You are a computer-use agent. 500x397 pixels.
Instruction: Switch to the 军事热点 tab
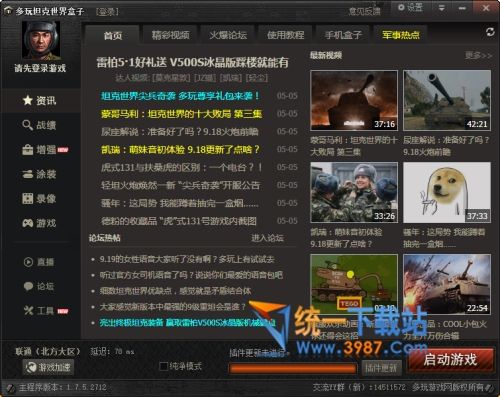[401, 35]
